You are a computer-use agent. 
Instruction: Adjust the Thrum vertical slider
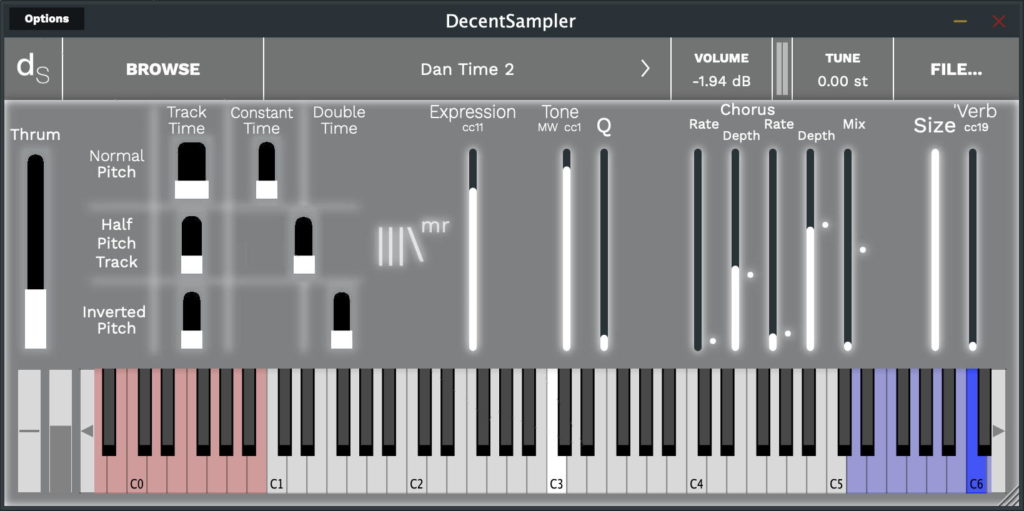(x=36, y=252)
